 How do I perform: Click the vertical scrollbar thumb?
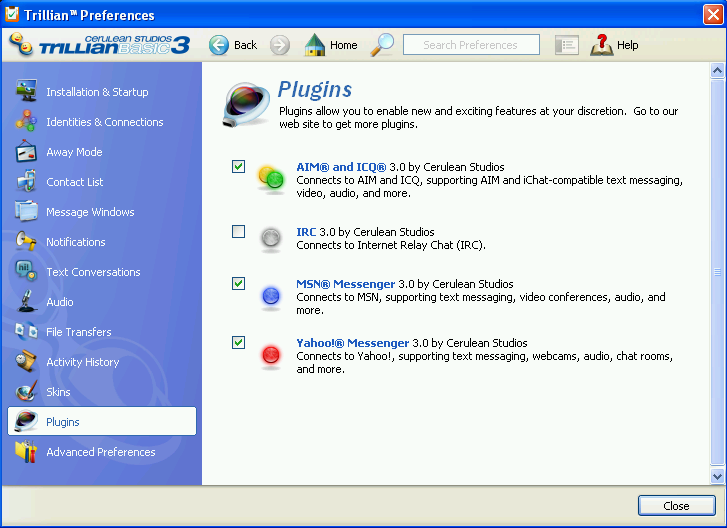(x=717, y=272)
